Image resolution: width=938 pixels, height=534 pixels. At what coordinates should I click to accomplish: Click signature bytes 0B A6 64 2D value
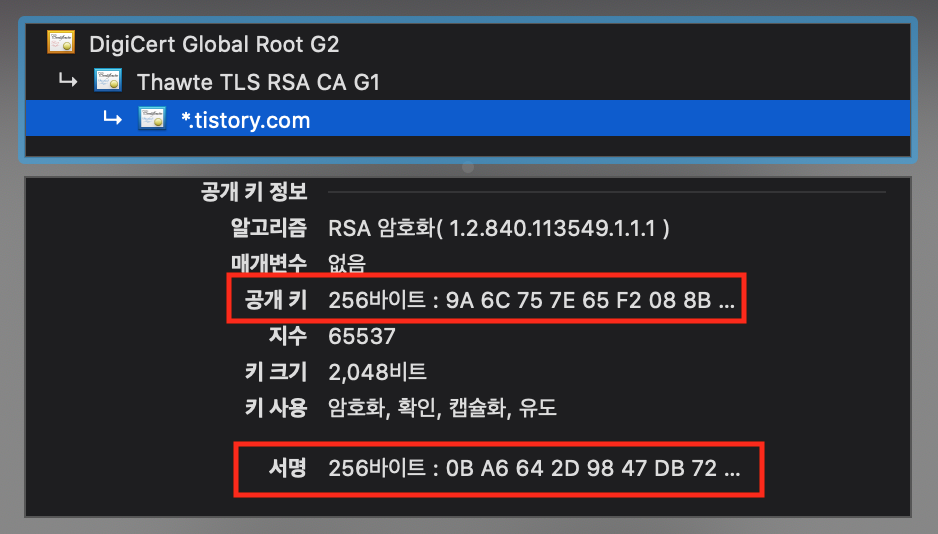coord(534,468)
